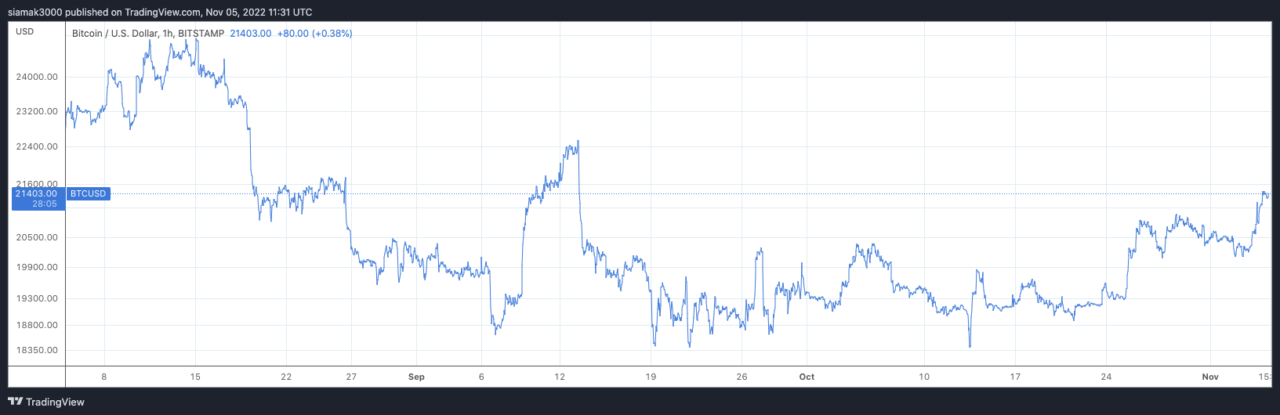
Task: Select the Sep marker on time axis
Action: pyautogui.click(x=417, y=376)
